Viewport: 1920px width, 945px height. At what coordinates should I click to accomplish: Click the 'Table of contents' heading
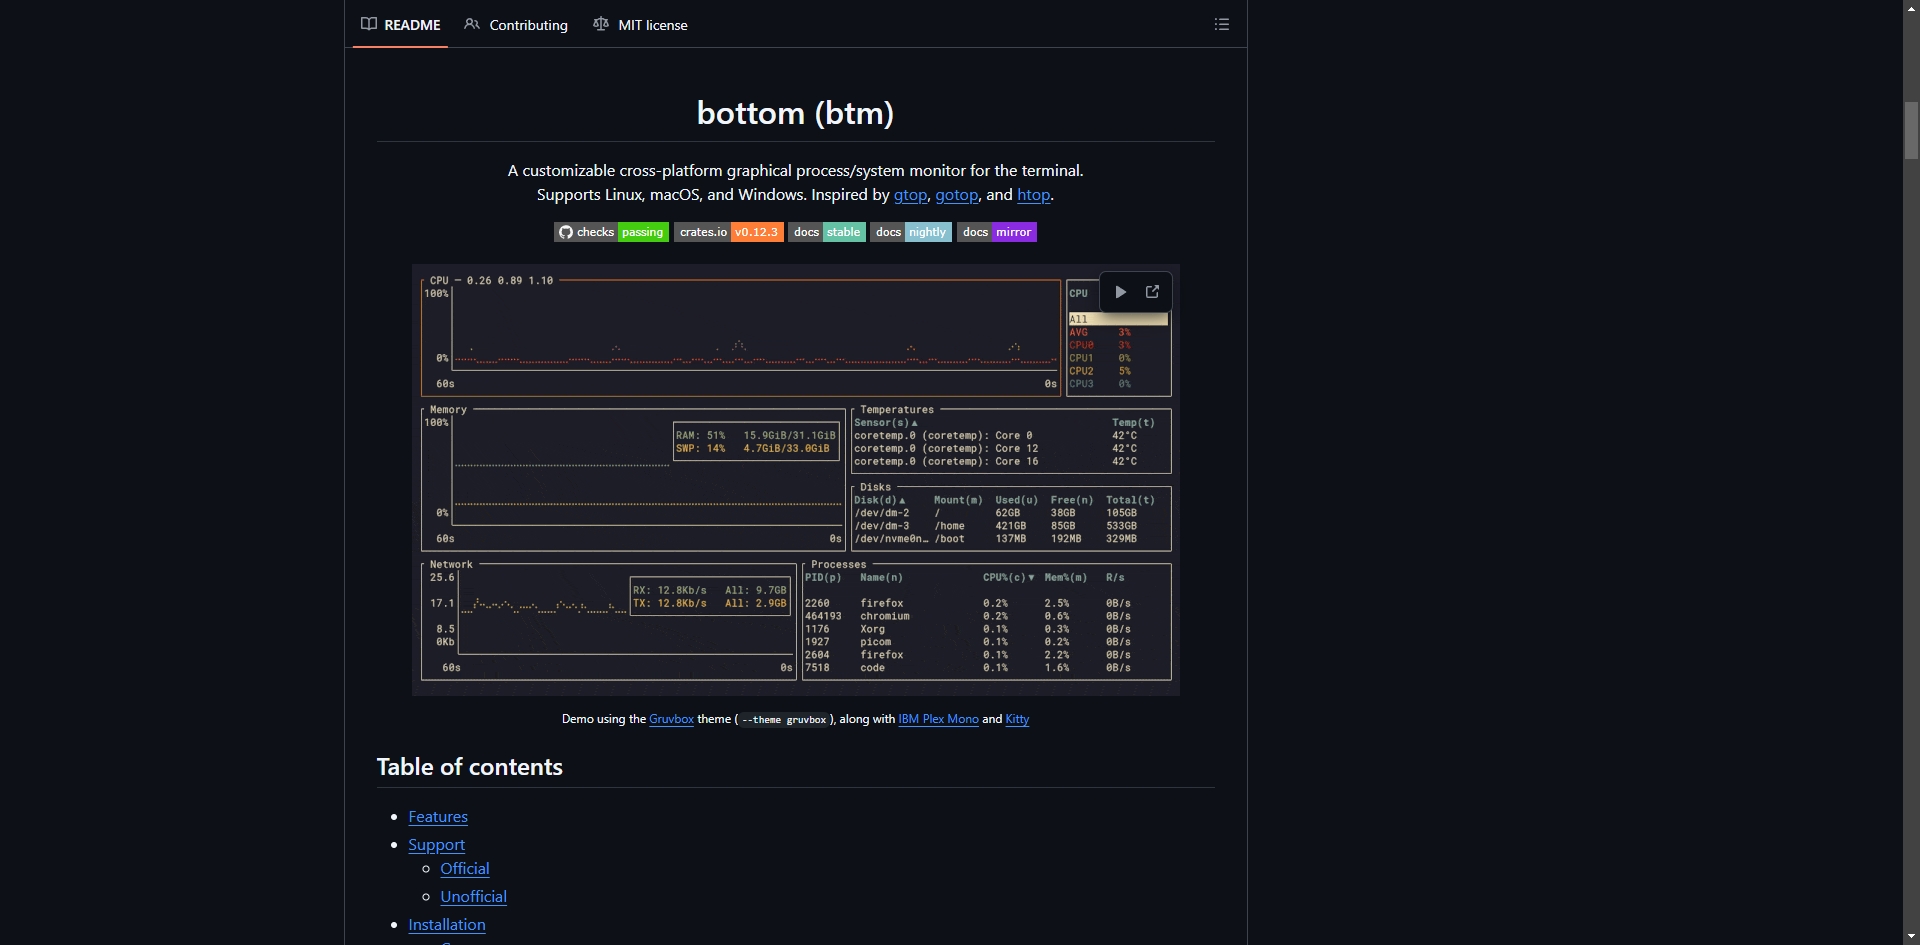(x=470, y=767)
